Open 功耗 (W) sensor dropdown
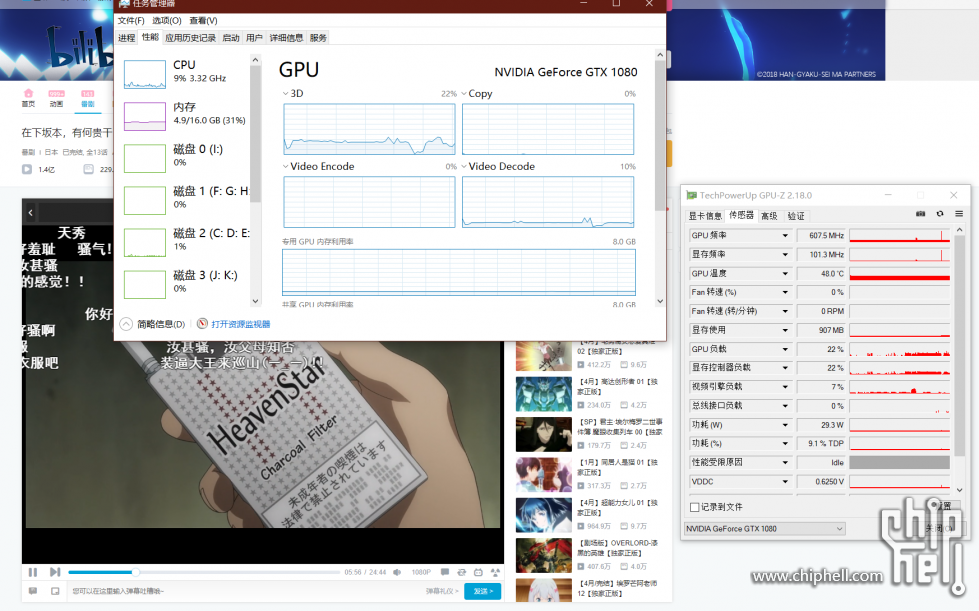Image resolution: width=979 pixels, height=611 pixels. (x=785, y=425)
